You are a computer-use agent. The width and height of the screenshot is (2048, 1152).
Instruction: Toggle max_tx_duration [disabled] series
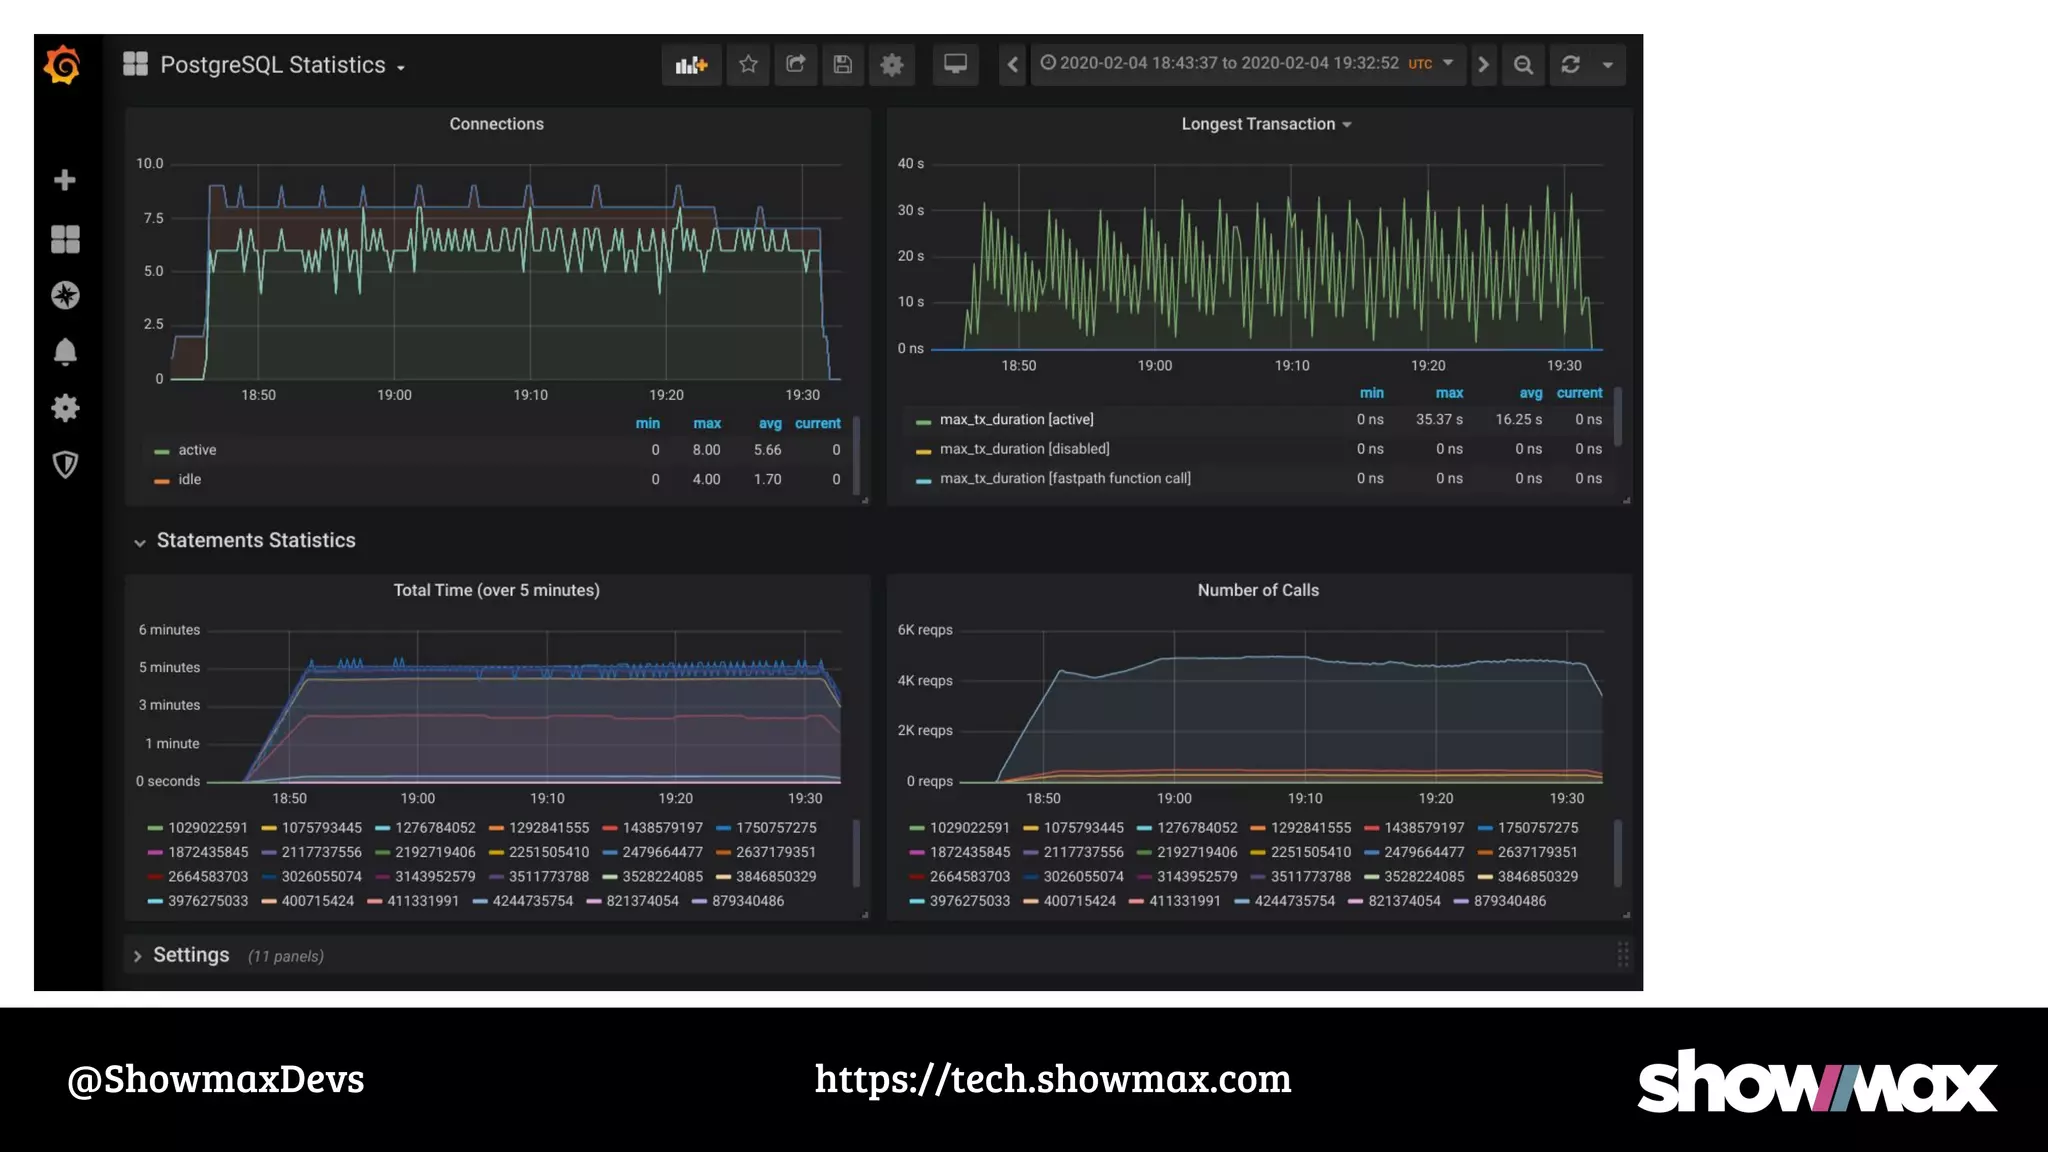click(x=1024, y=449)
